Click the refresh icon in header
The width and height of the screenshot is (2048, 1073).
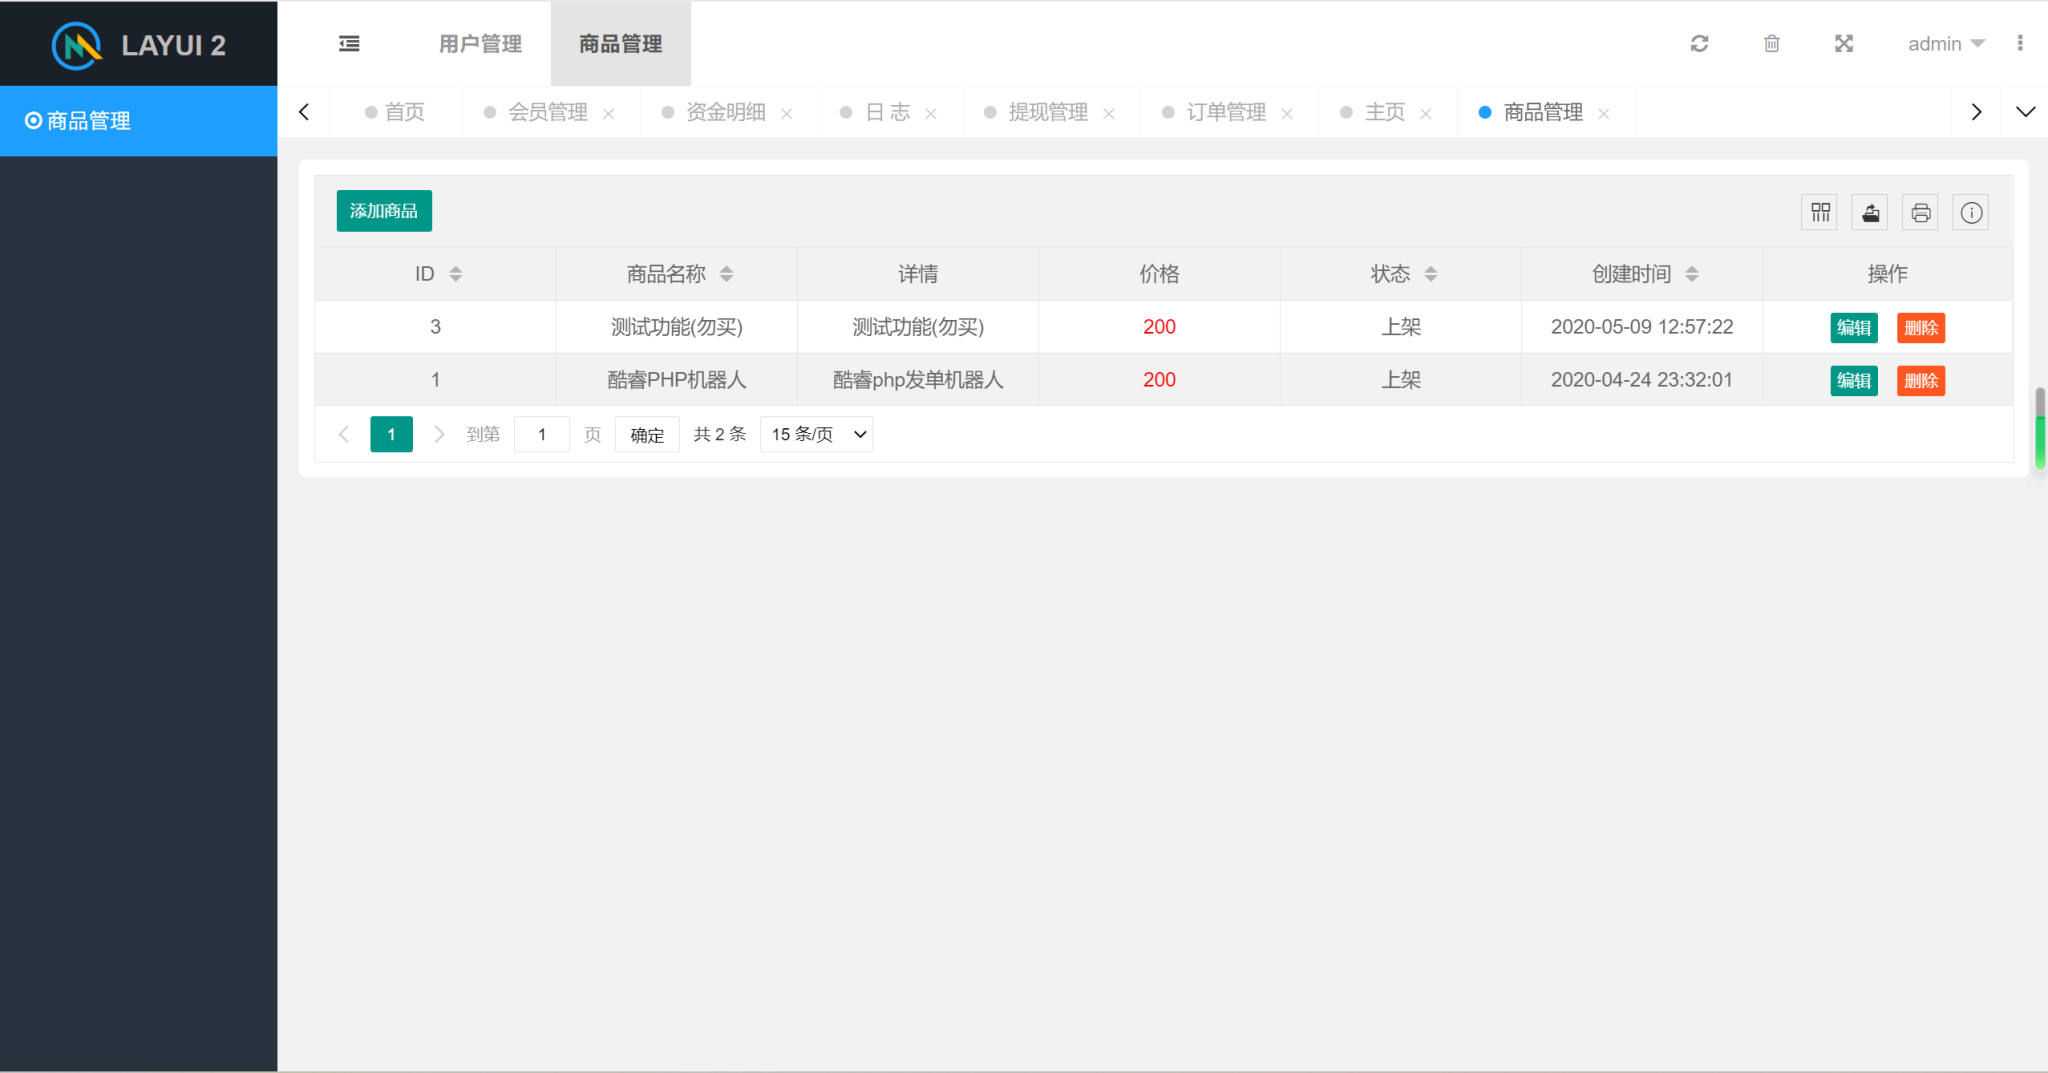point(1699,44)
